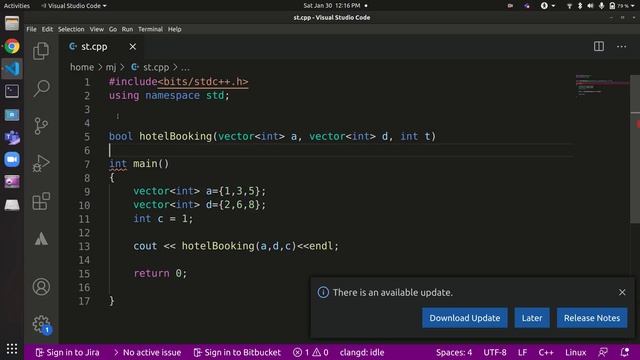Close the st.cpp editor tab
Viewport: 640px width, 360px height.
[133, 47]
